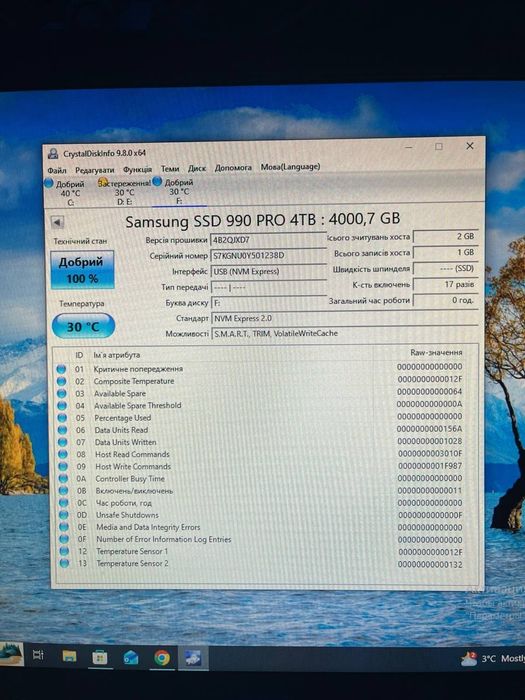This screenshot has height=700, width=525.
Task: Click the status circle for Unsafe Shutdowns row
Action: (64, 515)
